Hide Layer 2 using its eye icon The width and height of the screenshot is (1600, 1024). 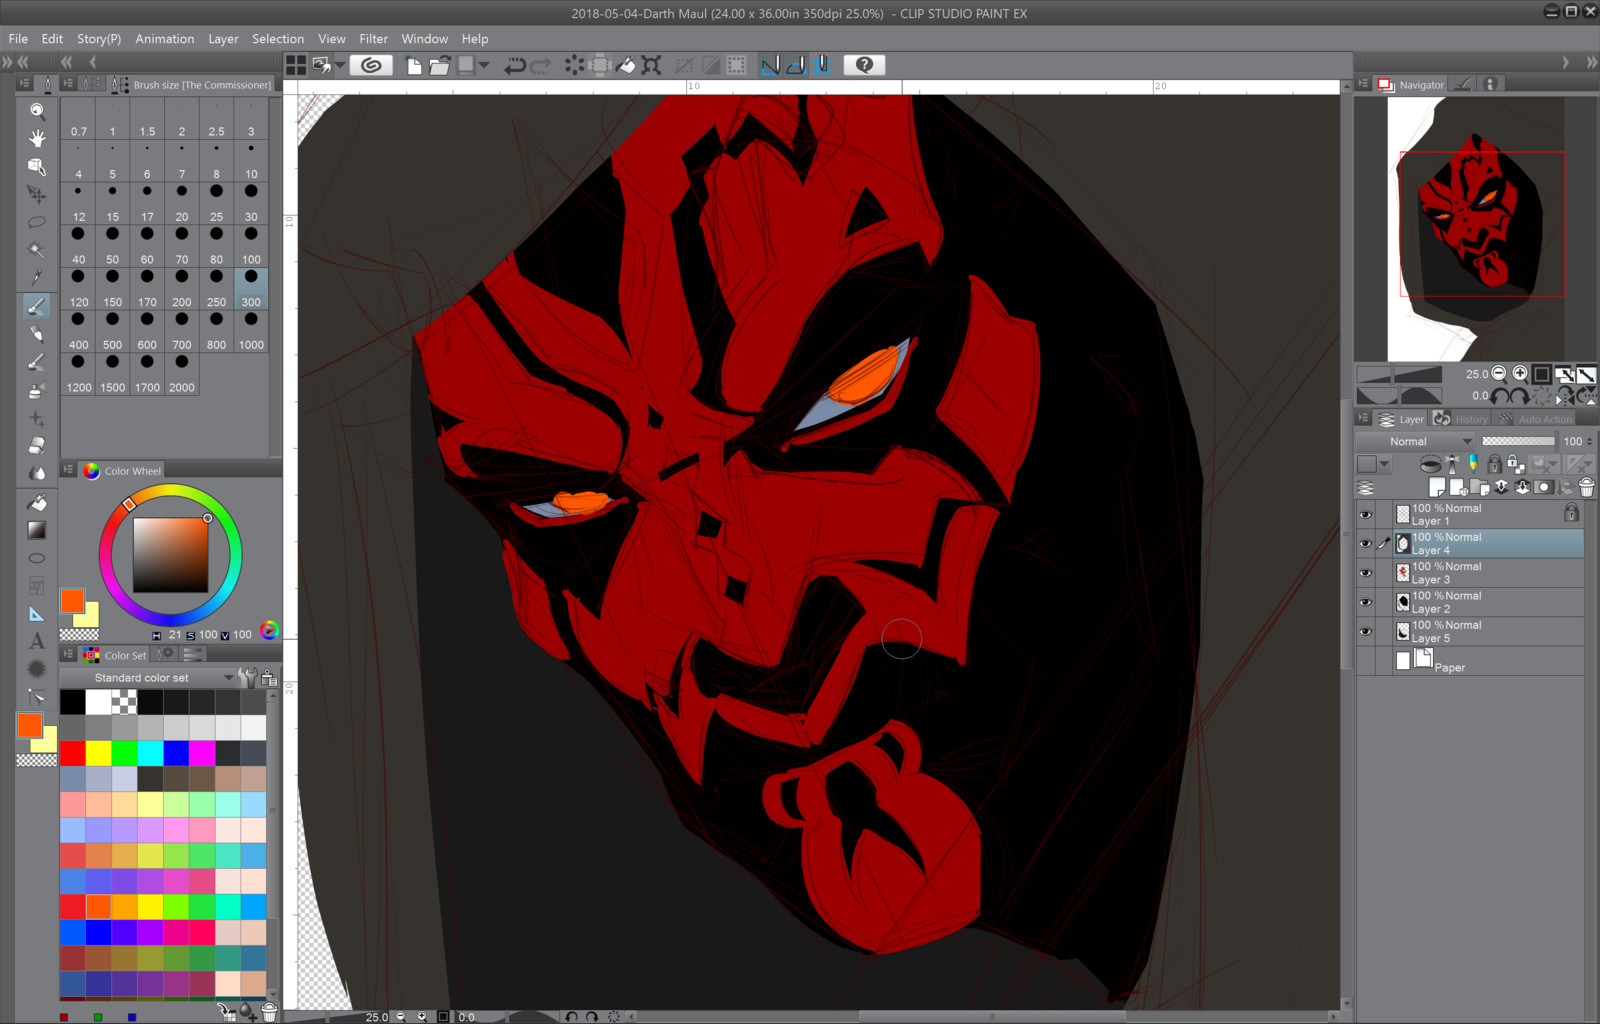click(1366, 602)
